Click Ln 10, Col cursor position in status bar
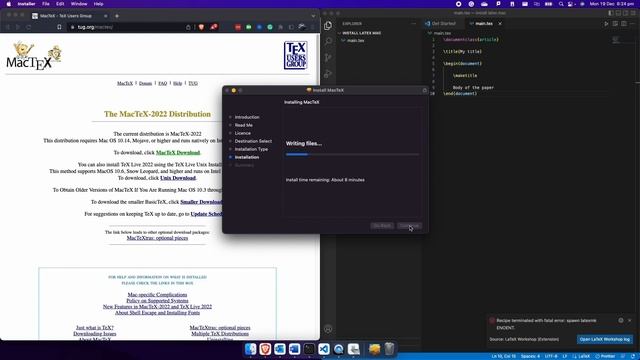Screen dimensions: 640x360 coord(504,356)
